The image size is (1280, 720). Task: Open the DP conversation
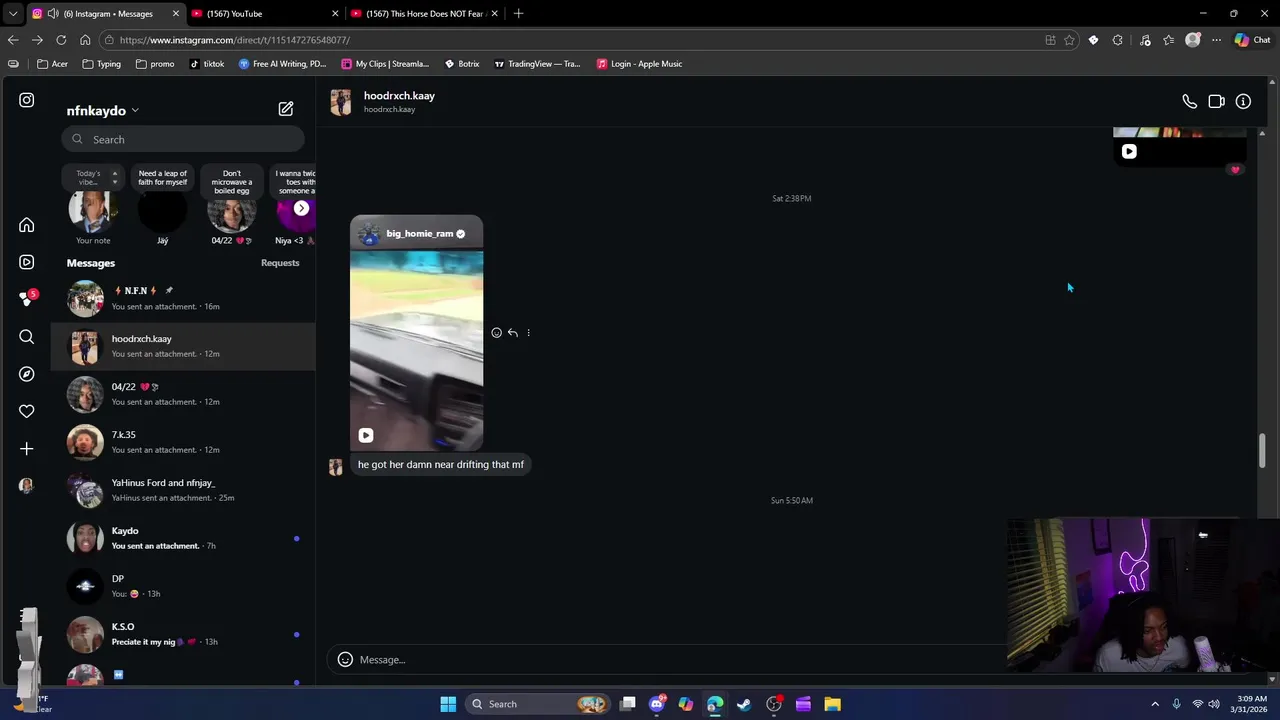tap(183, 586)
